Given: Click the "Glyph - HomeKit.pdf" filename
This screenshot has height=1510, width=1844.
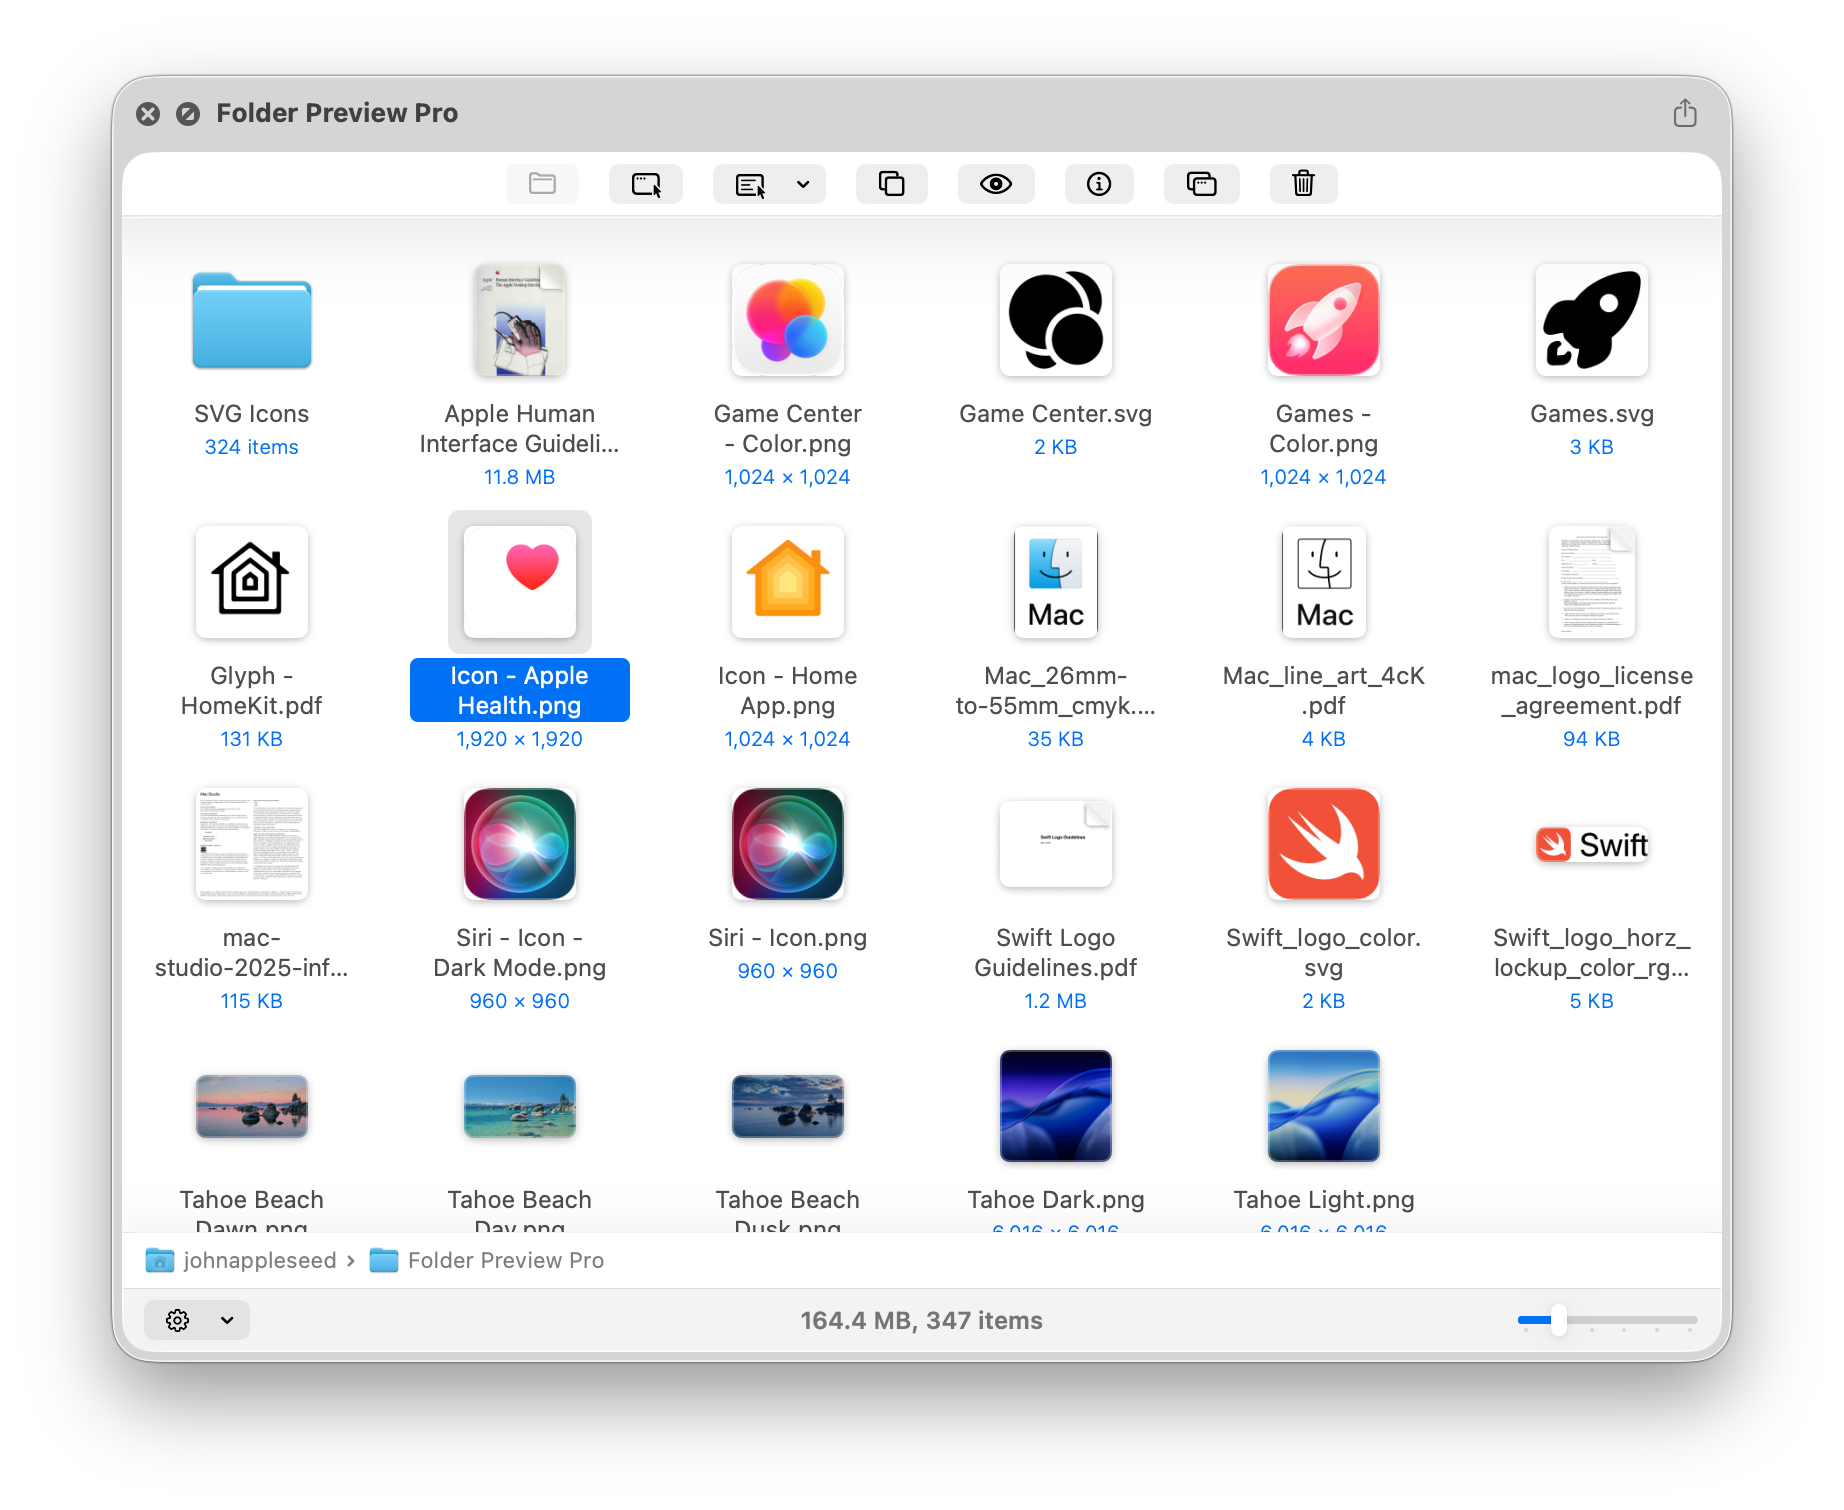Looking at the screenshot, I should coord(252,691).
